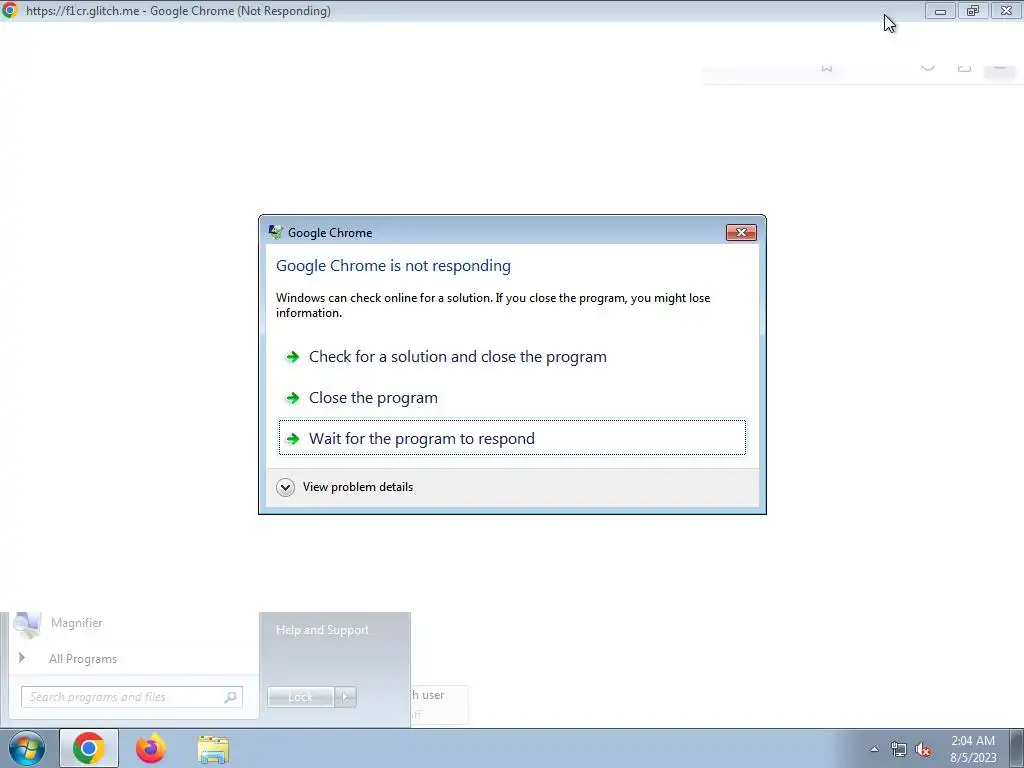Open Firefox from the taskbar

click(150, 748)
